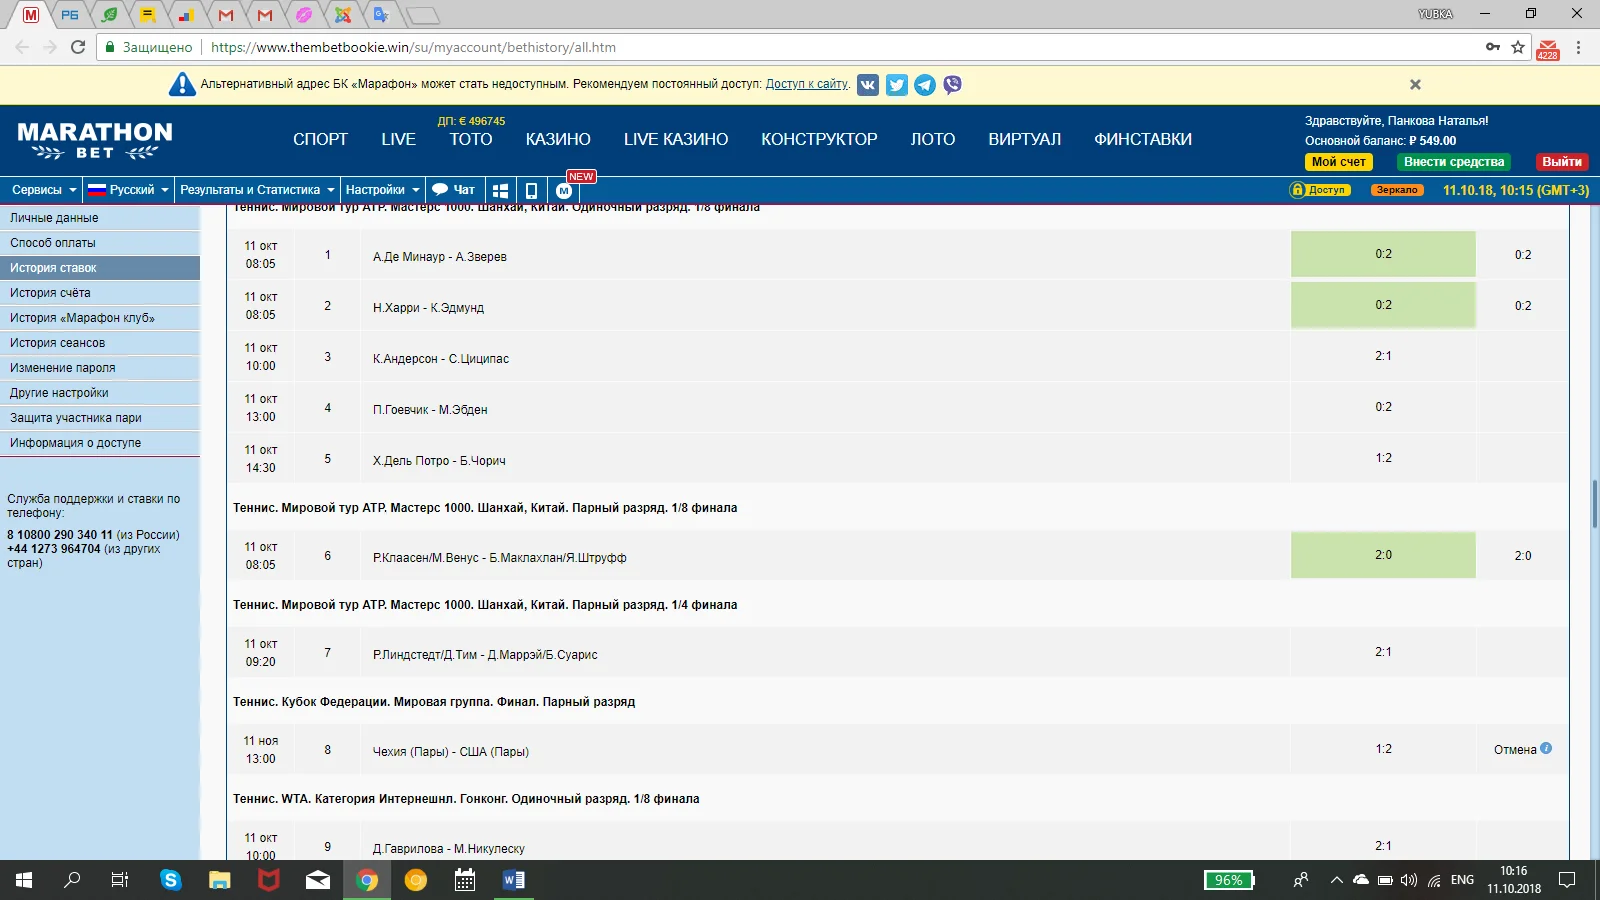Screen dimensions: 1600x900
Task: Open the Chrome three-dot menu
Action: [x=1579, y=47]
